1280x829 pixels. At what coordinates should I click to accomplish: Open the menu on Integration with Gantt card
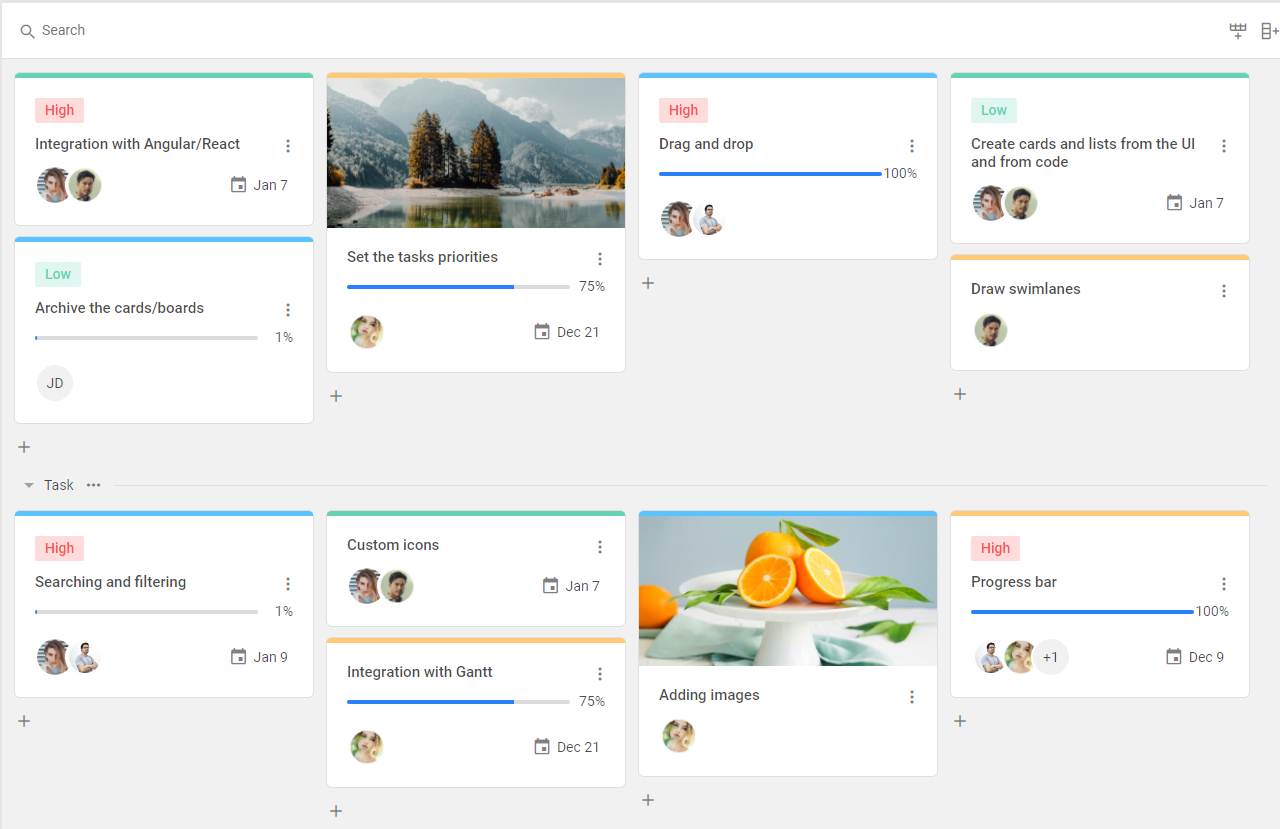(600, 674)
